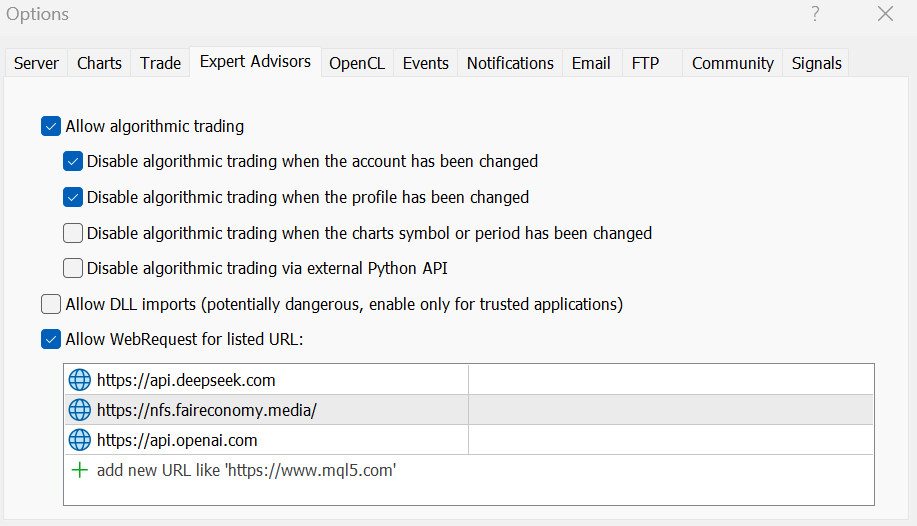917x526 pixels.
Task: Switch to the Server tab
Action: (36, 63)
